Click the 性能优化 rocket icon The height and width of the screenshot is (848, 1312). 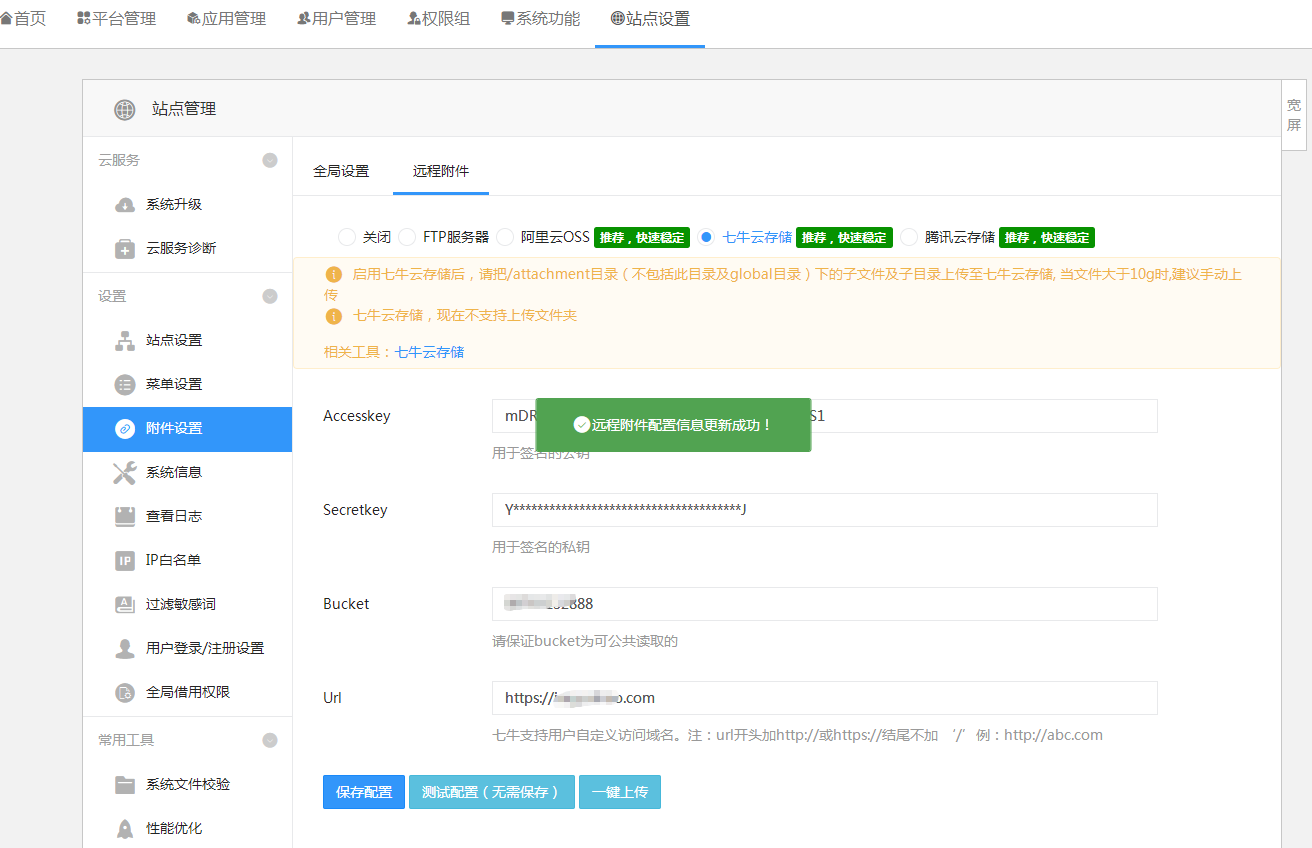pos(125,828)
